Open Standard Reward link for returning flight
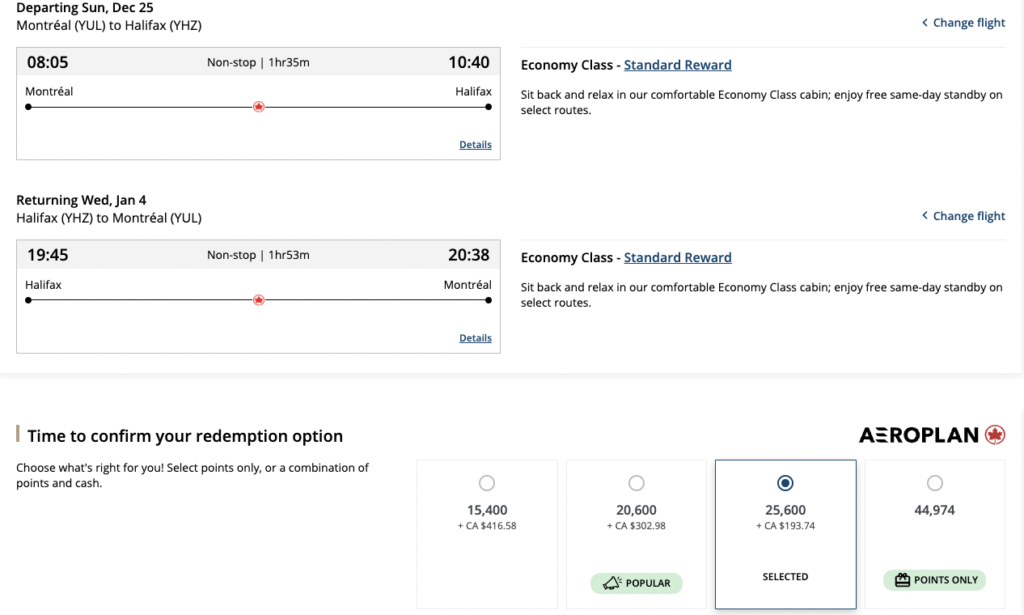1024x615 pixels. 677,258
